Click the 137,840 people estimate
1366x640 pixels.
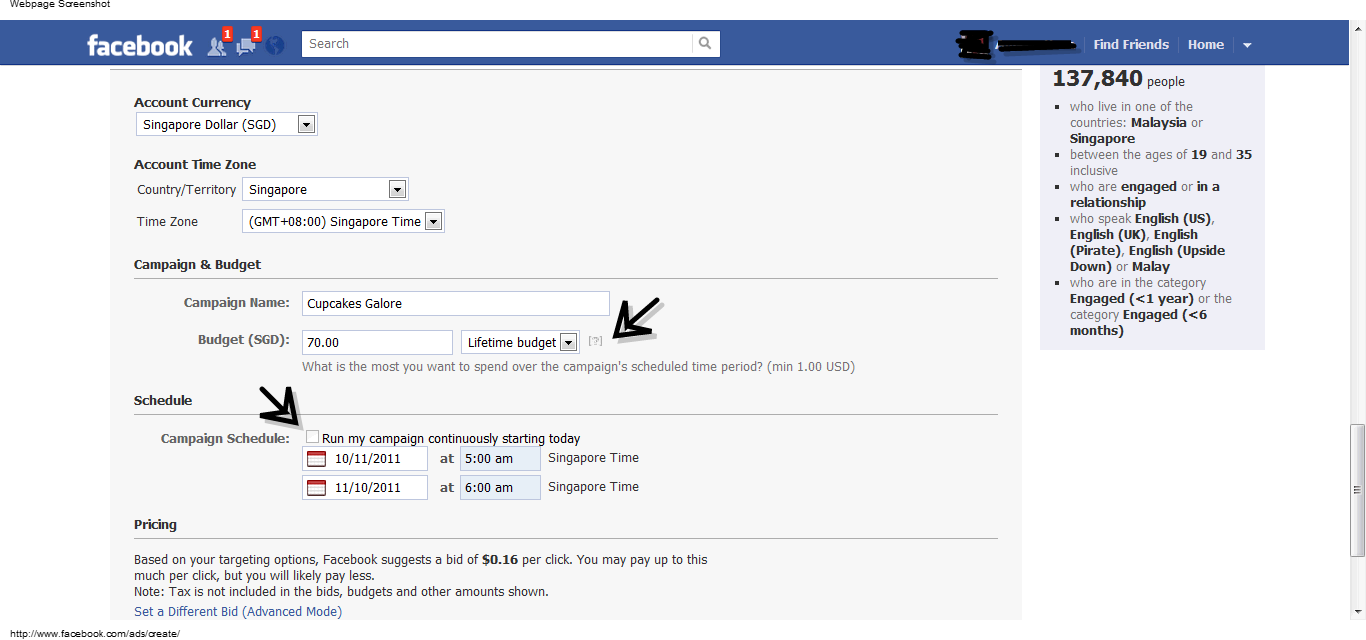1118,79
